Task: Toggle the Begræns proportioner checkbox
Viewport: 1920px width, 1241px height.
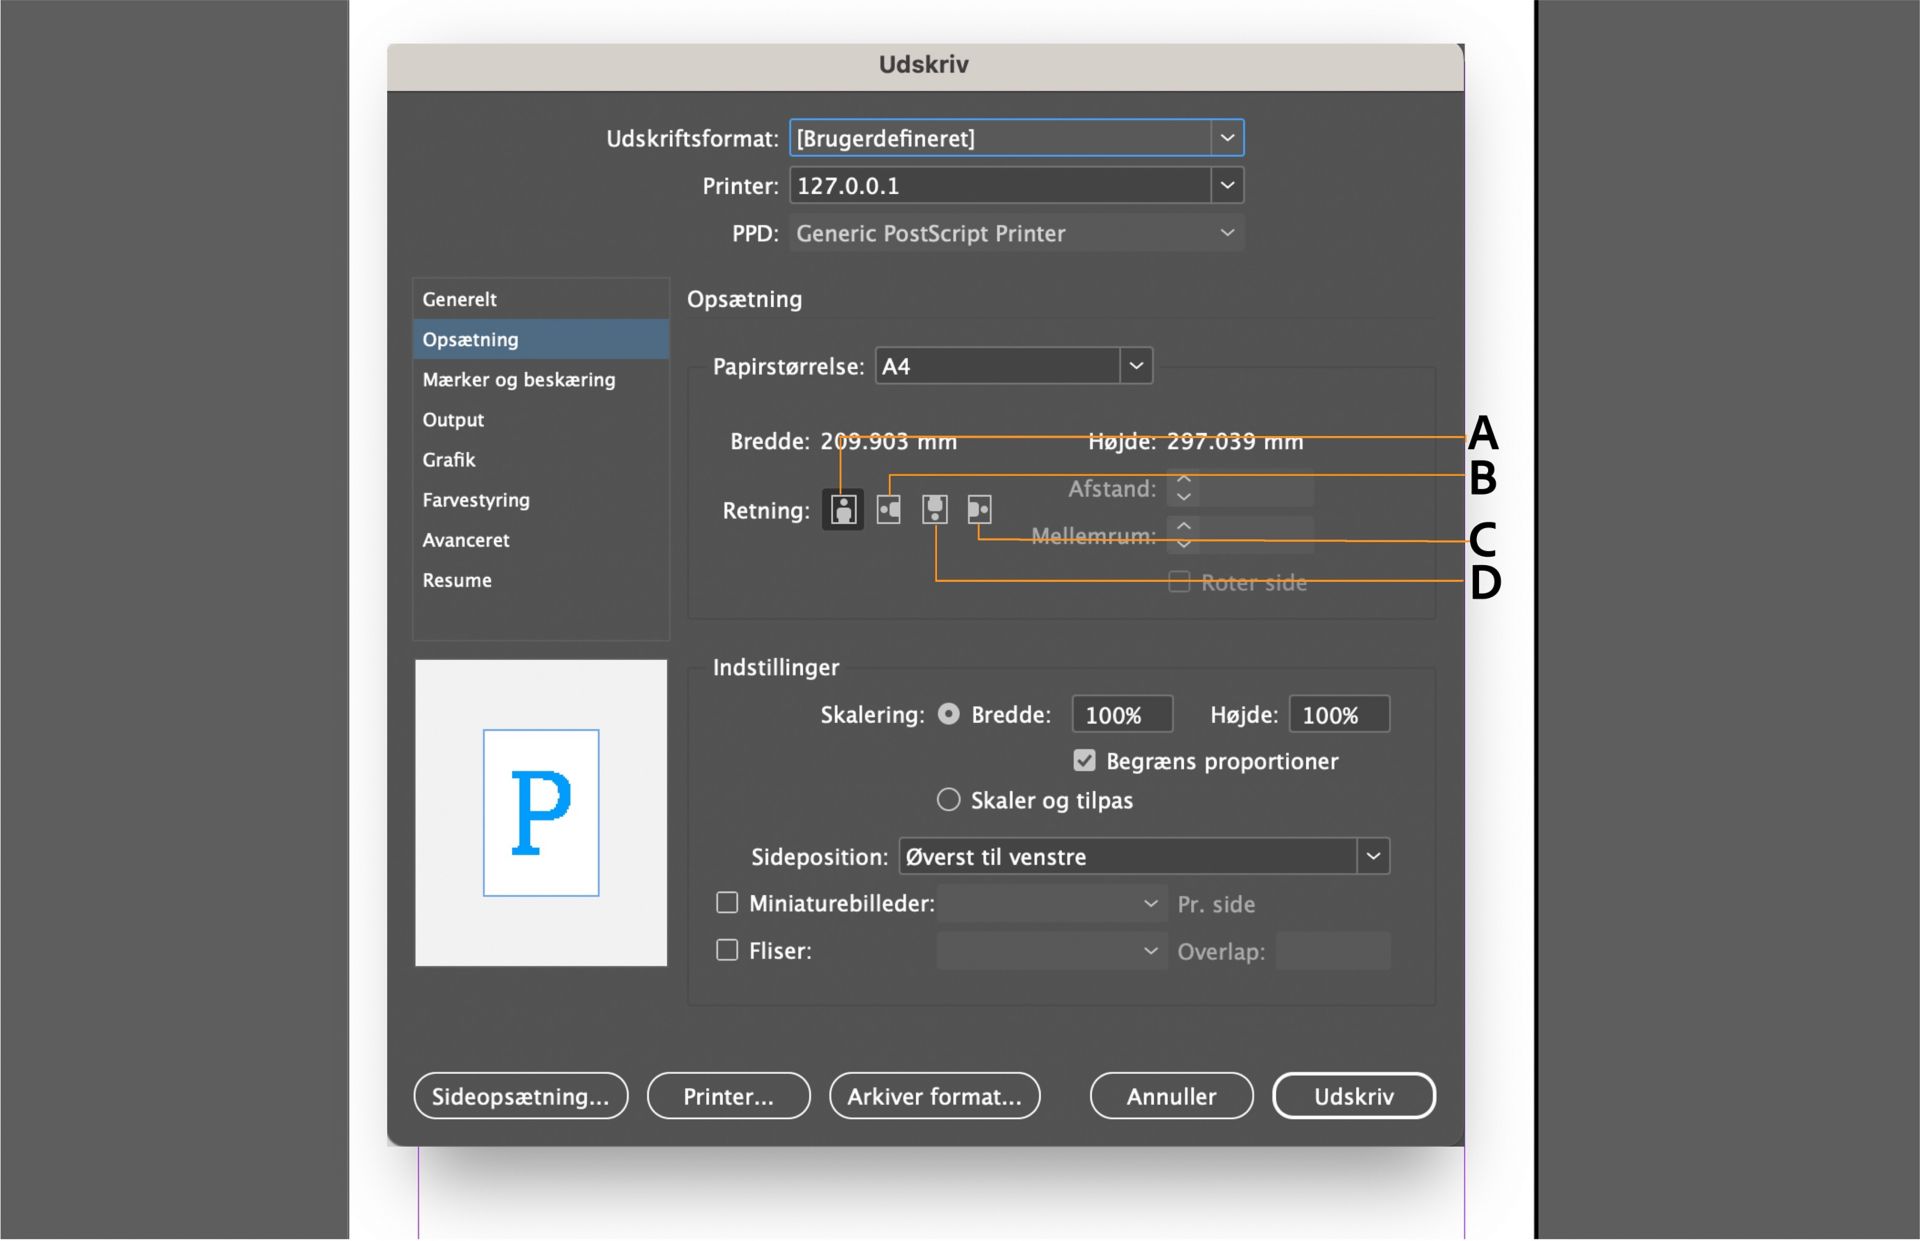Action: pos(1084,761)
